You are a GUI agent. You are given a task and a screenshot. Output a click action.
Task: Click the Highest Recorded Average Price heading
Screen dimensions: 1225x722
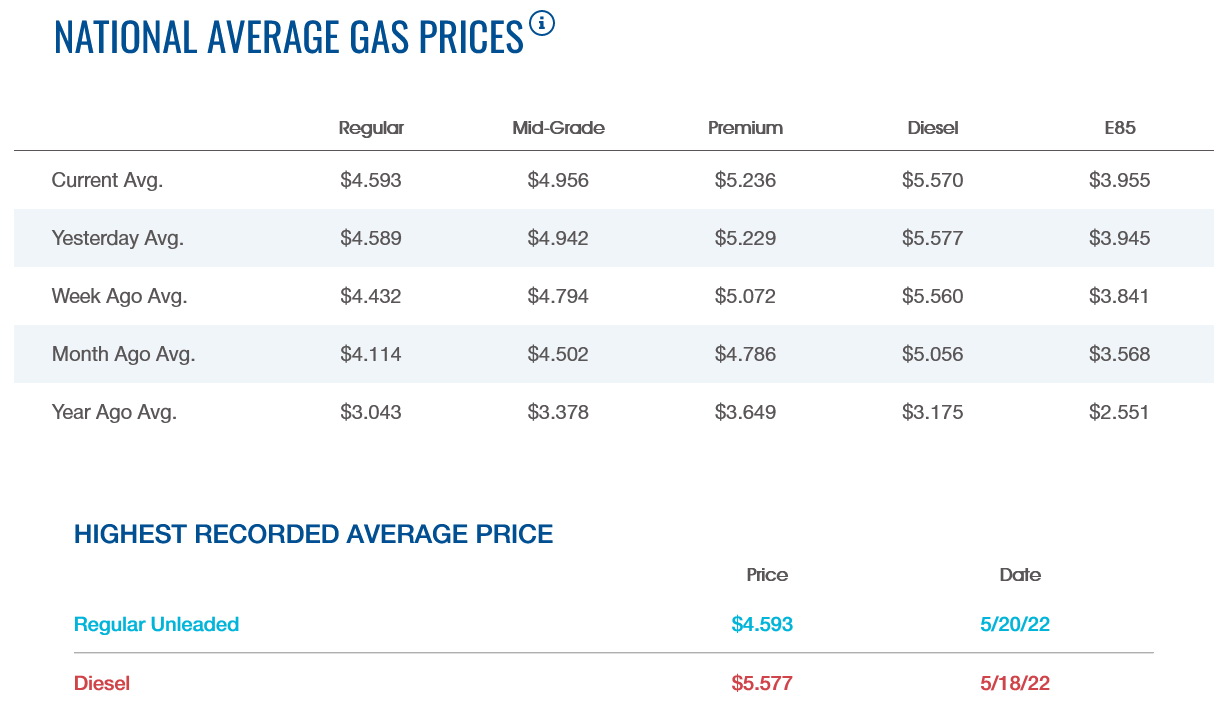(x=313, y=534)
